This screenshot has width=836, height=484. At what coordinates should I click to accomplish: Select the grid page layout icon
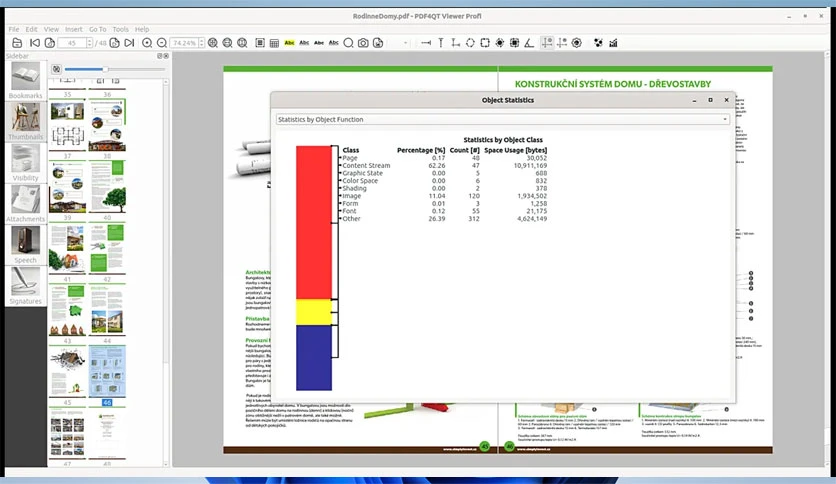[x=274, y=43]
